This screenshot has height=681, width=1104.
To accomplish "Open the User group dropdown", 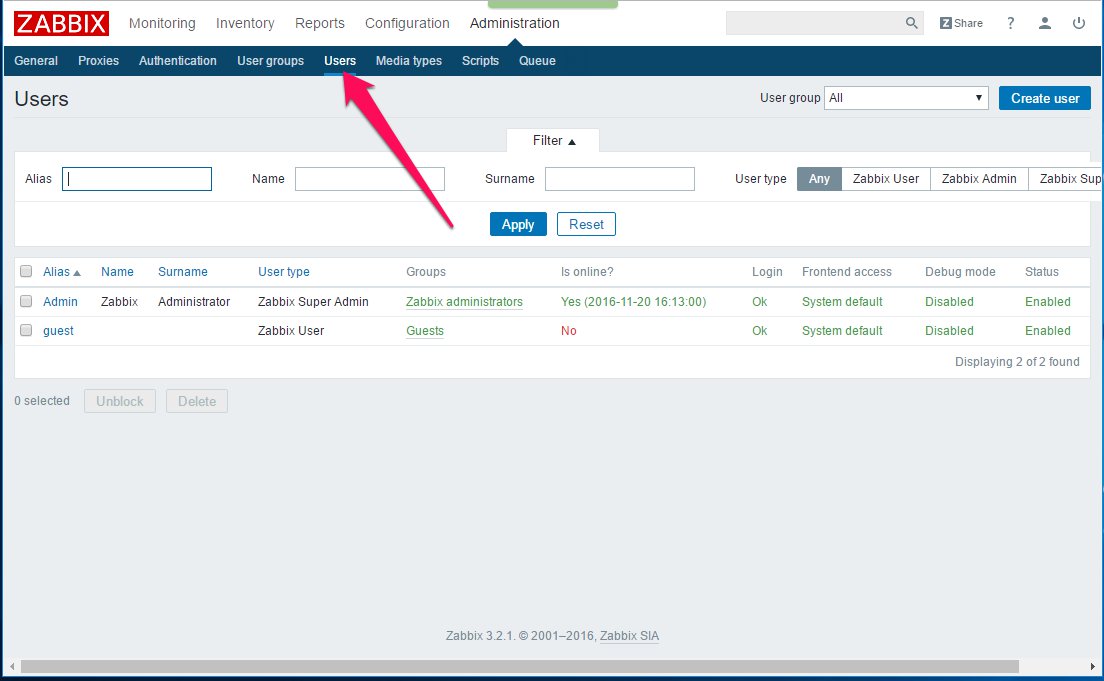I will pos(906,98).
